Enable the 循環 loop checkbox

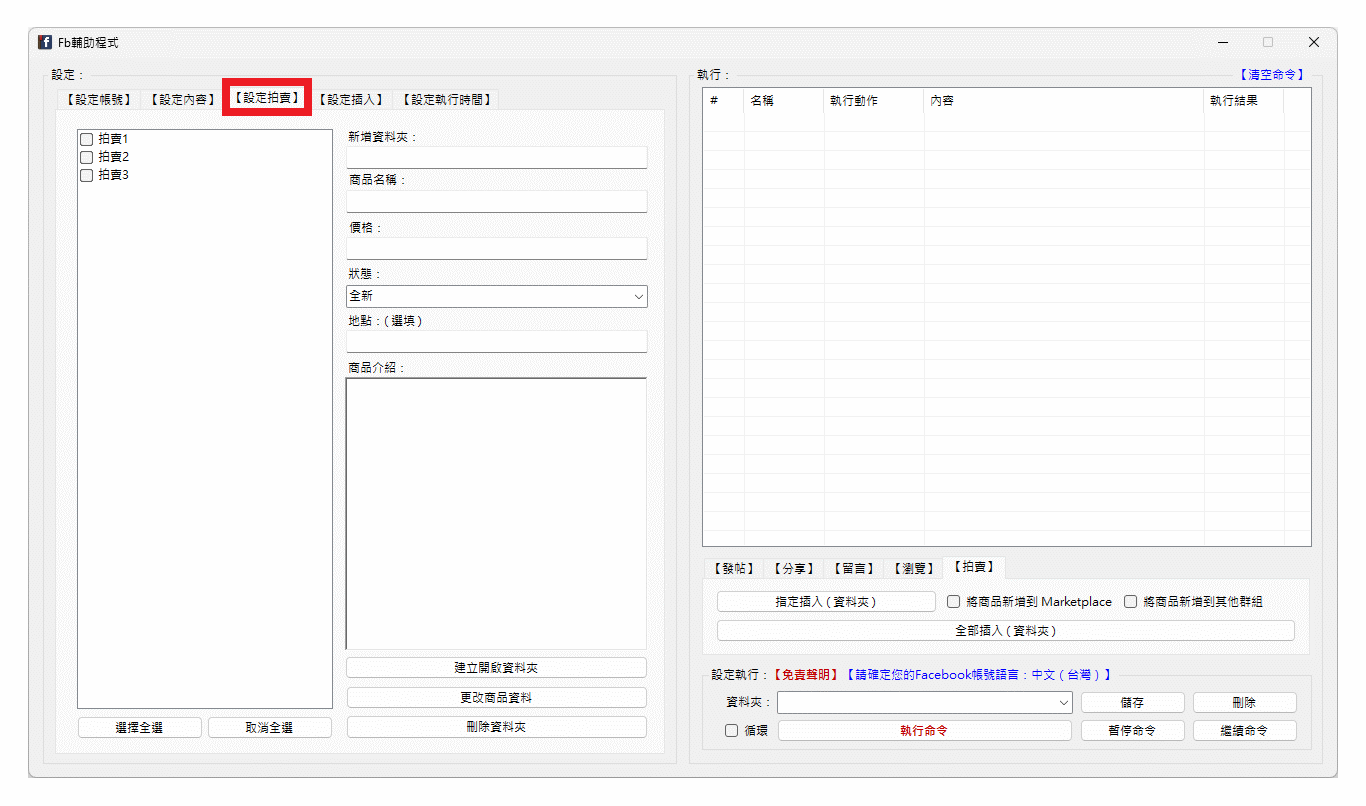click(729, 730)
